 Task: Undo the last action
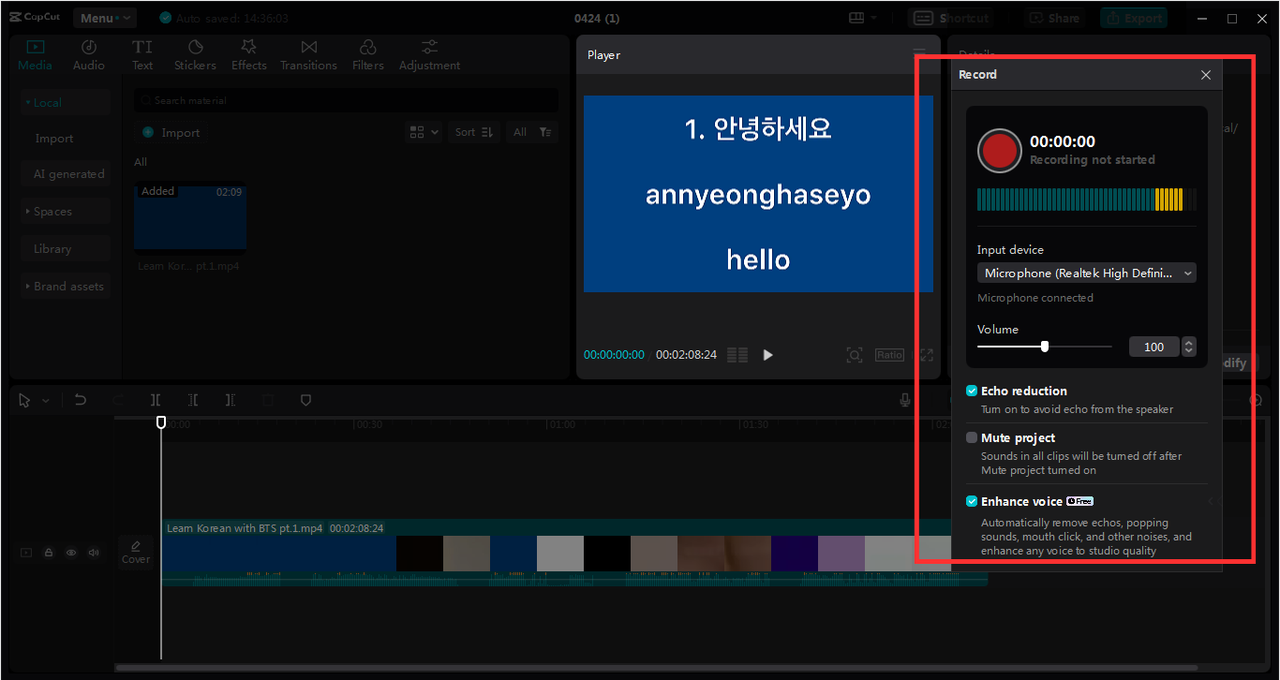pyautogui.click(x=81, y=400)
